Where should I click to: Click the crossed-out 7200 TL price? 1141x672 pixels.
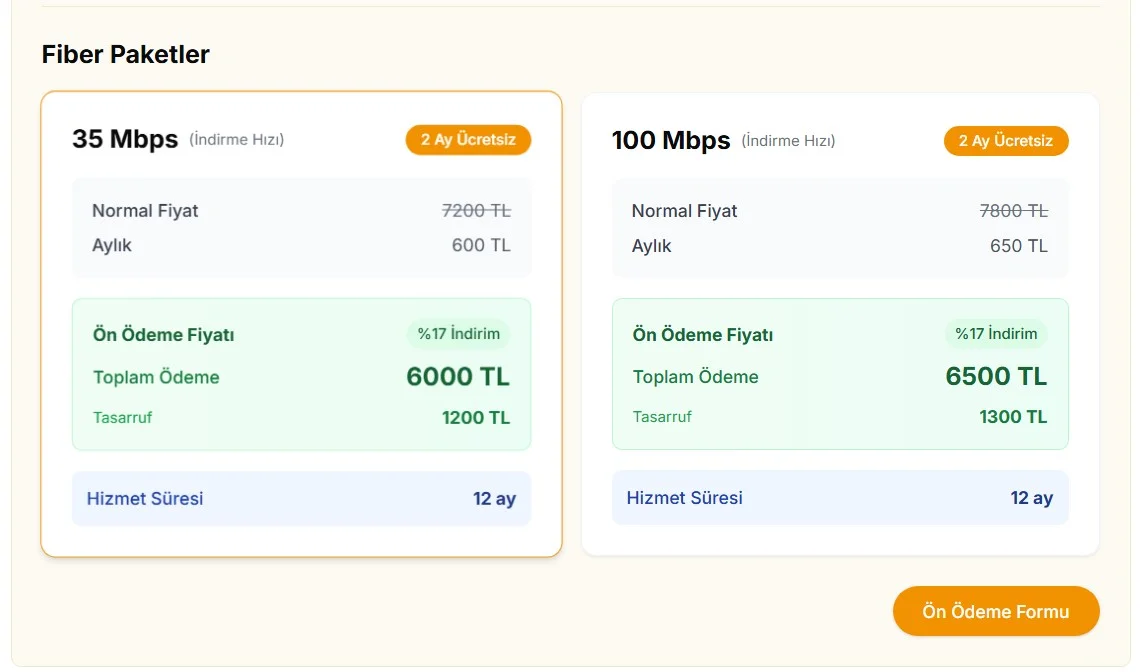(476, 211)
